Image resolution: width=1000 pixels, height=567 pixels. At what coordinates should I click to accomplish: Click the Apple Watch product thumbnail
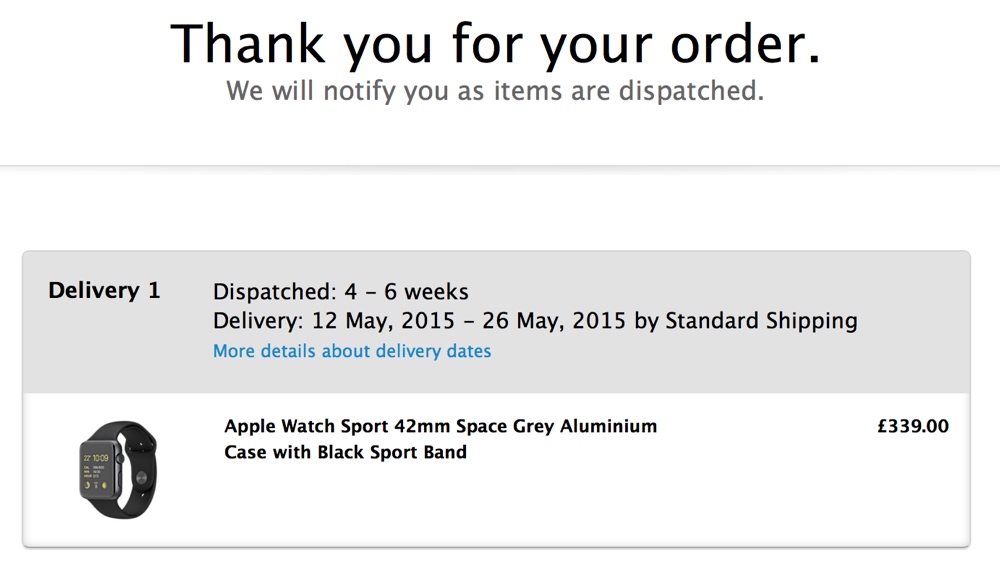pyautogui.click(x=117, y=469)
